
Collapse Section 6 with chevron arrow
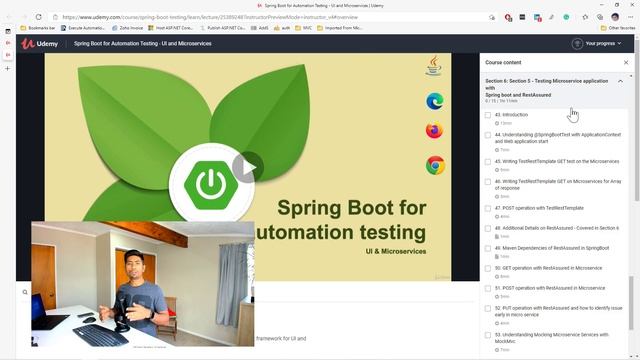coord(620,81)
